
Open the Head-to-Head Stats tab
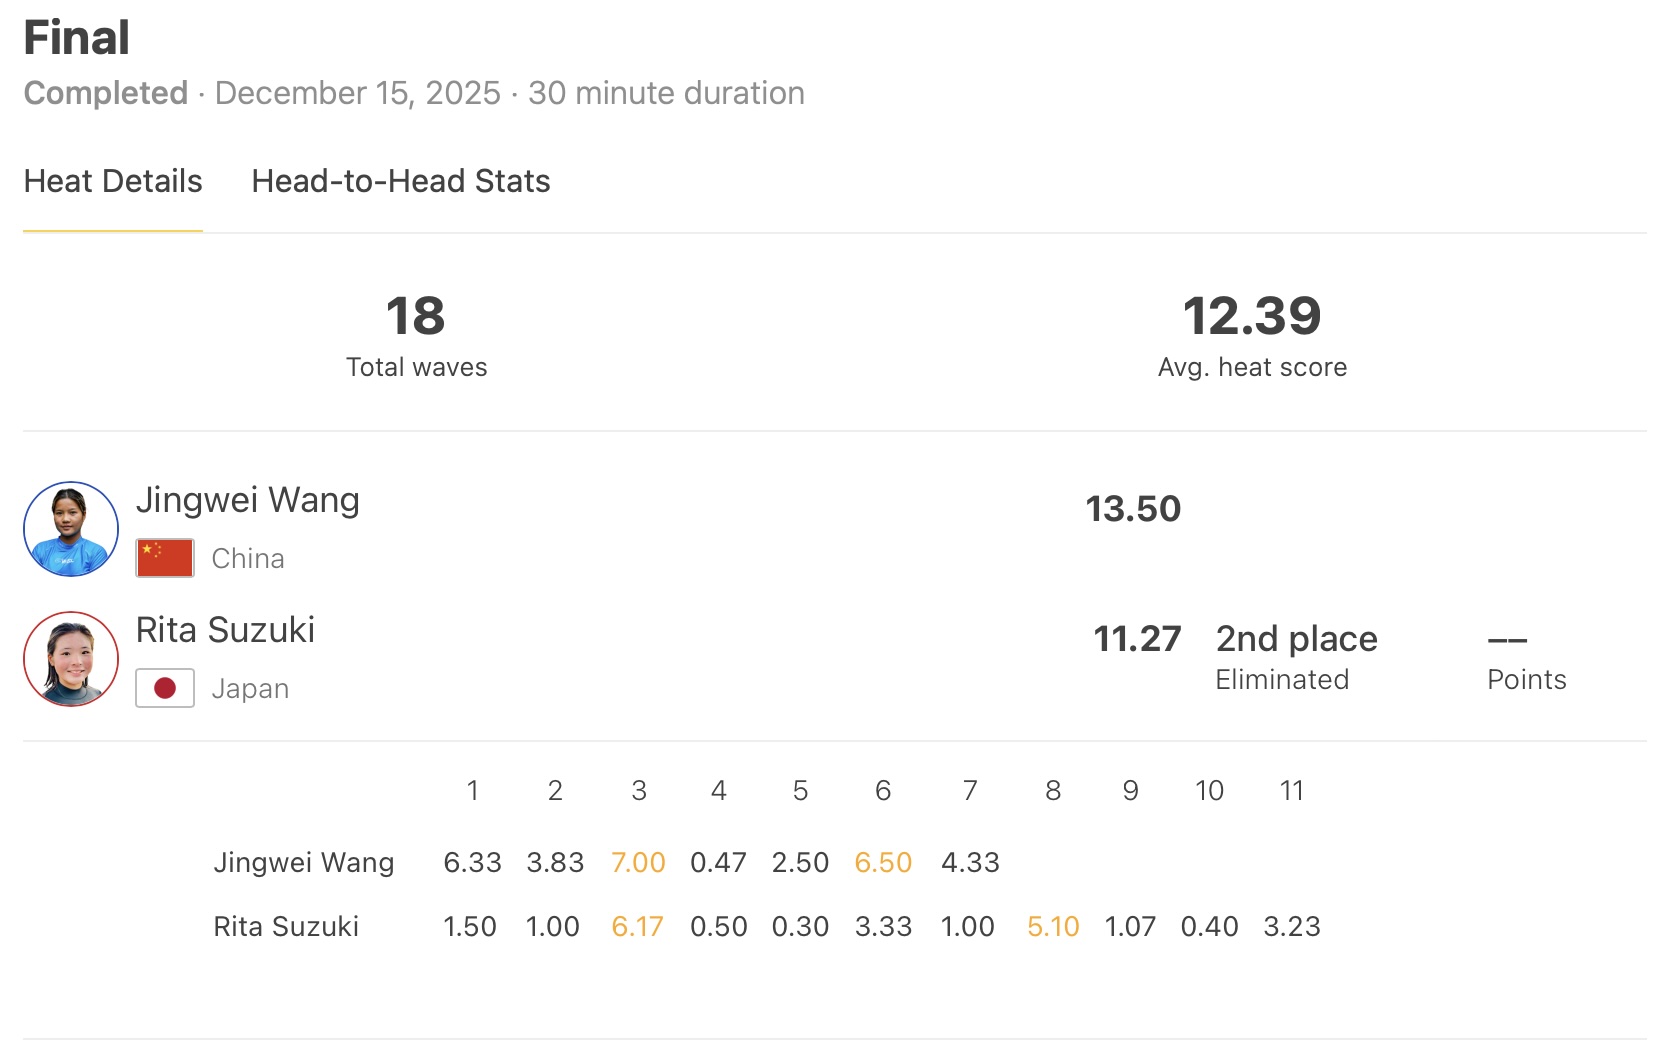pyautogui.click(x=401, y=181)
